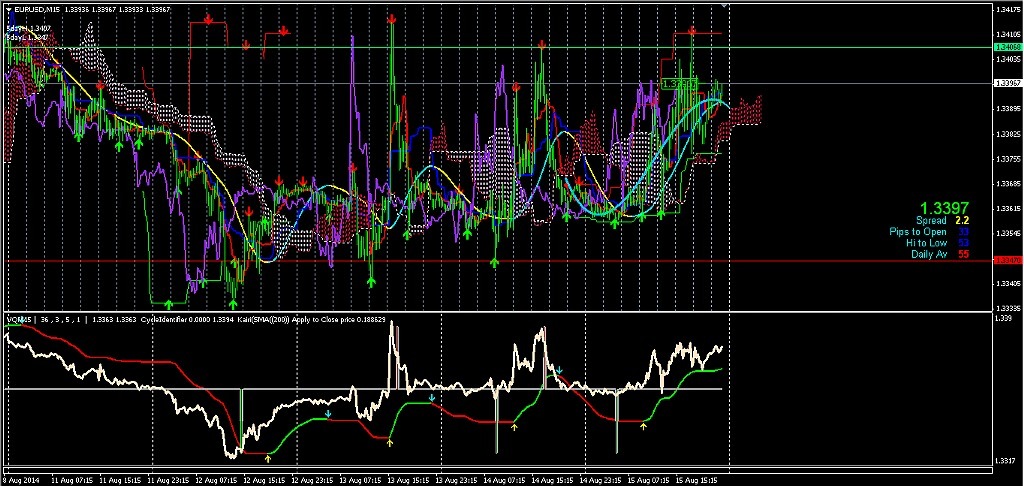Click the Pips to Open label
The image size is (1024, 486).
coord(918,232)
